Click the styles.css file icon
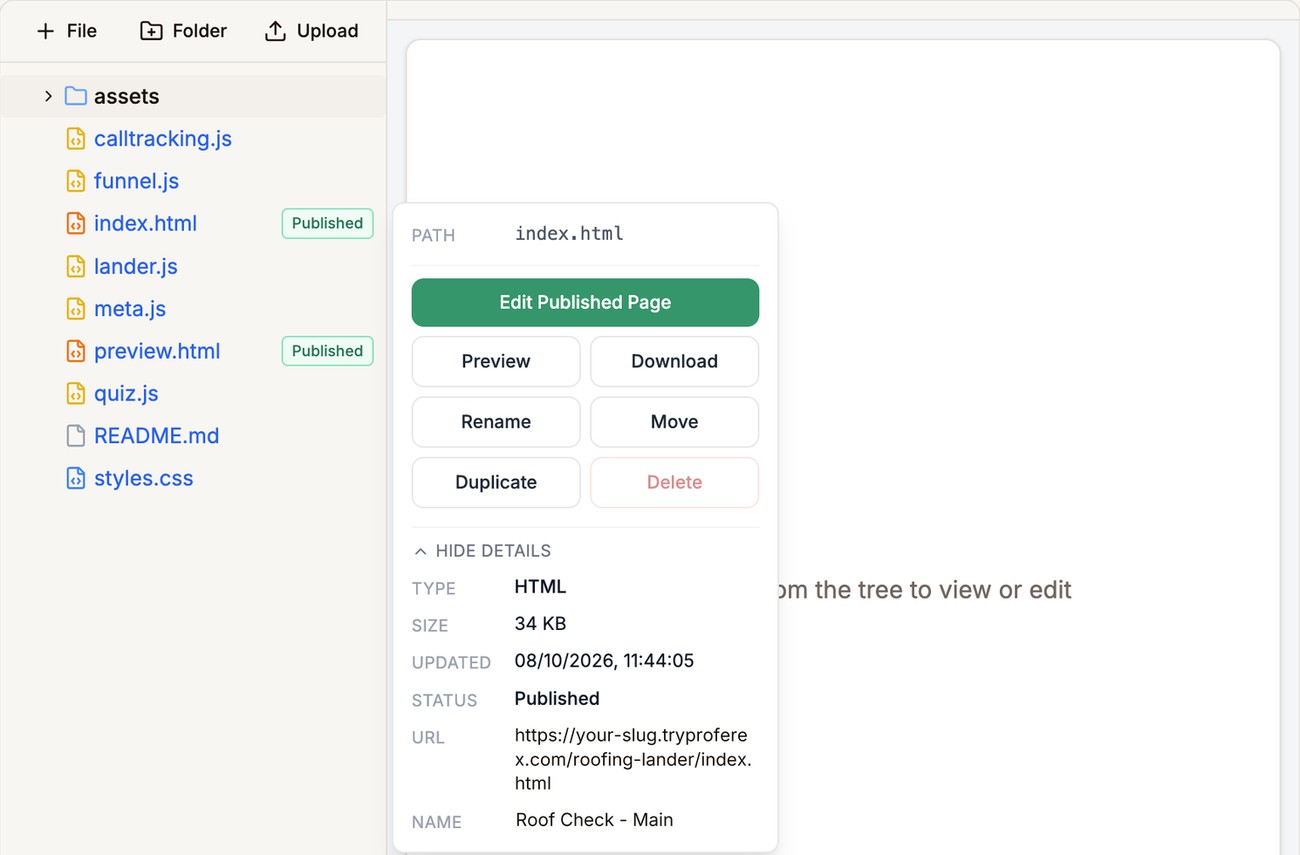1300x855 pixels. tap(76, 478)
